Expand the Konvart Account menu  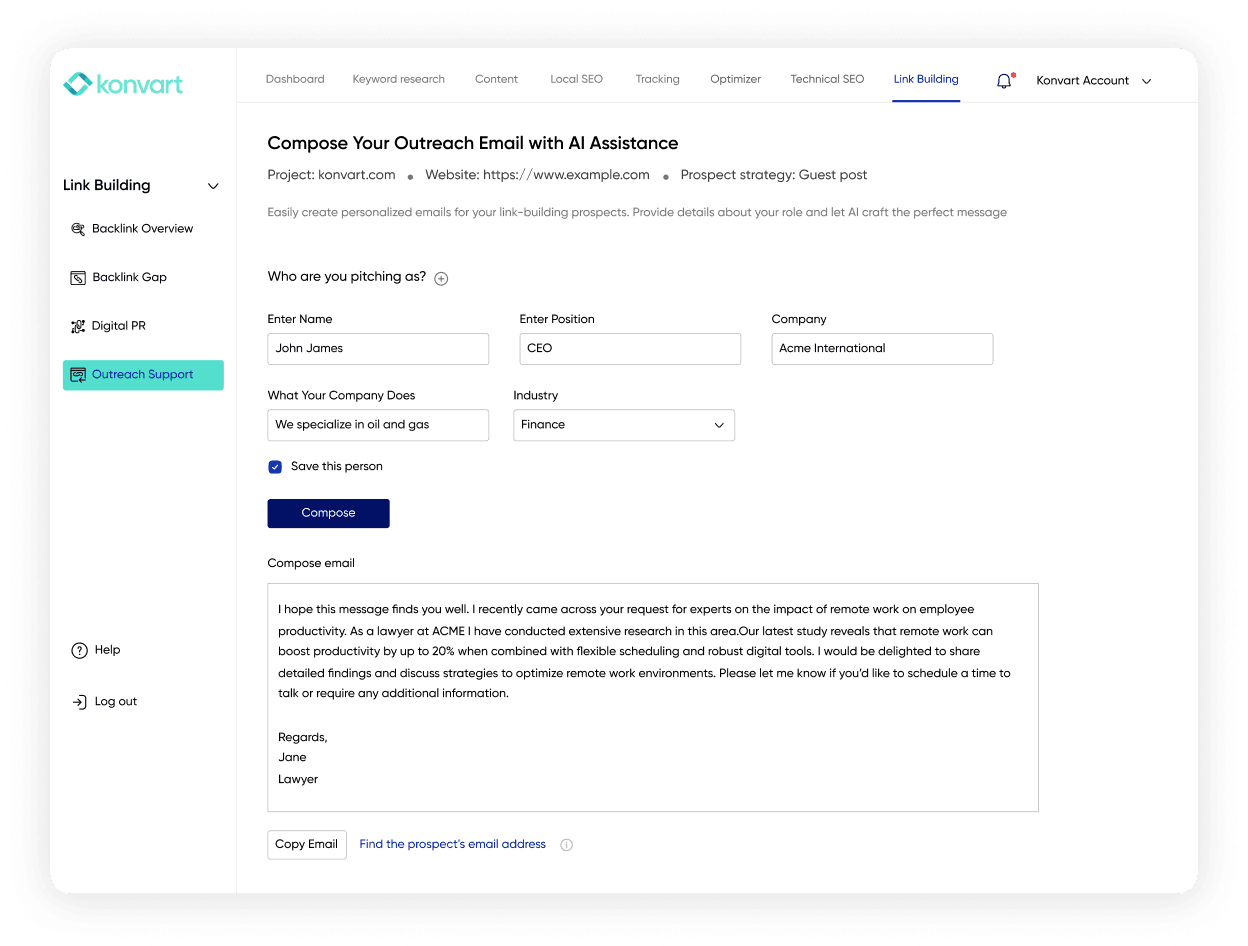[1146, 81]
